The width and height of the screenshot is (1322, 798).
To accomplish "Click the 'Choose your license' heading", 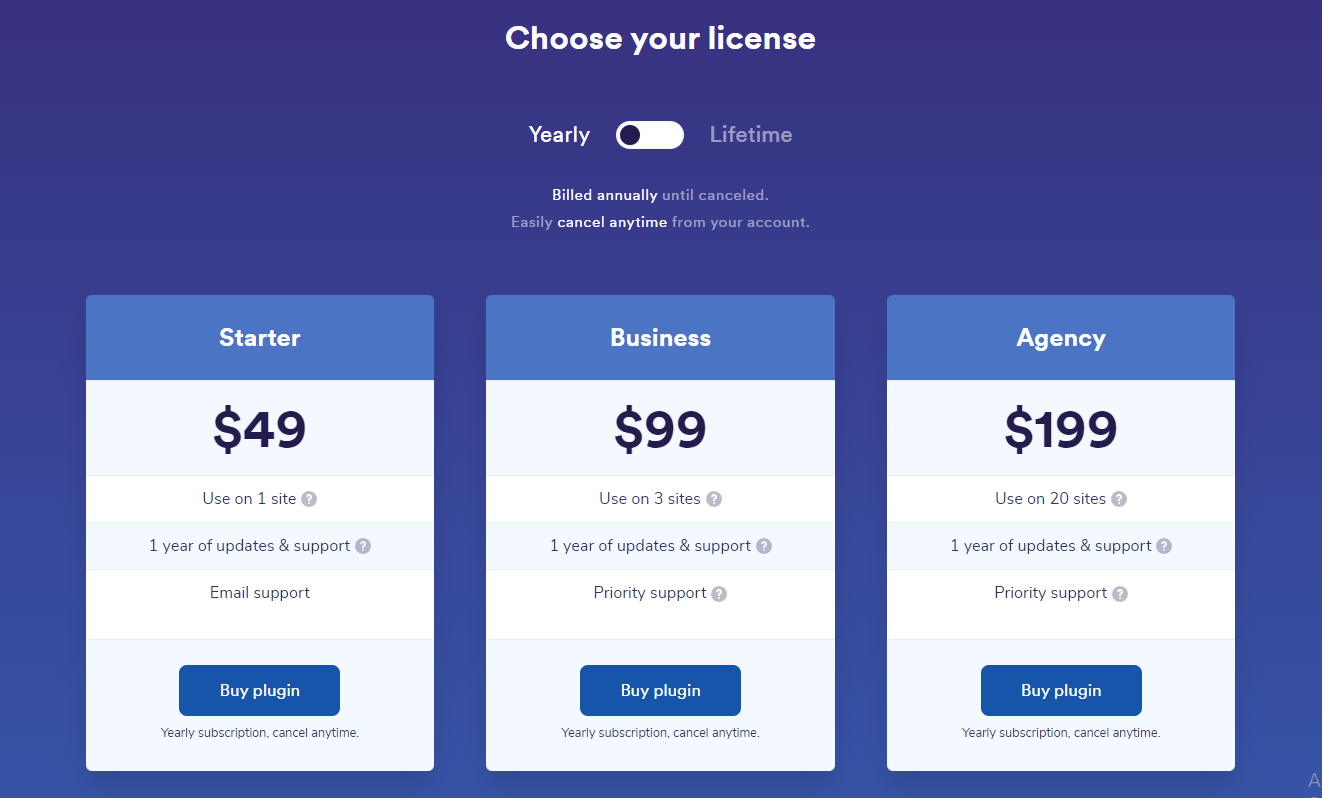I will coord(660,38).
